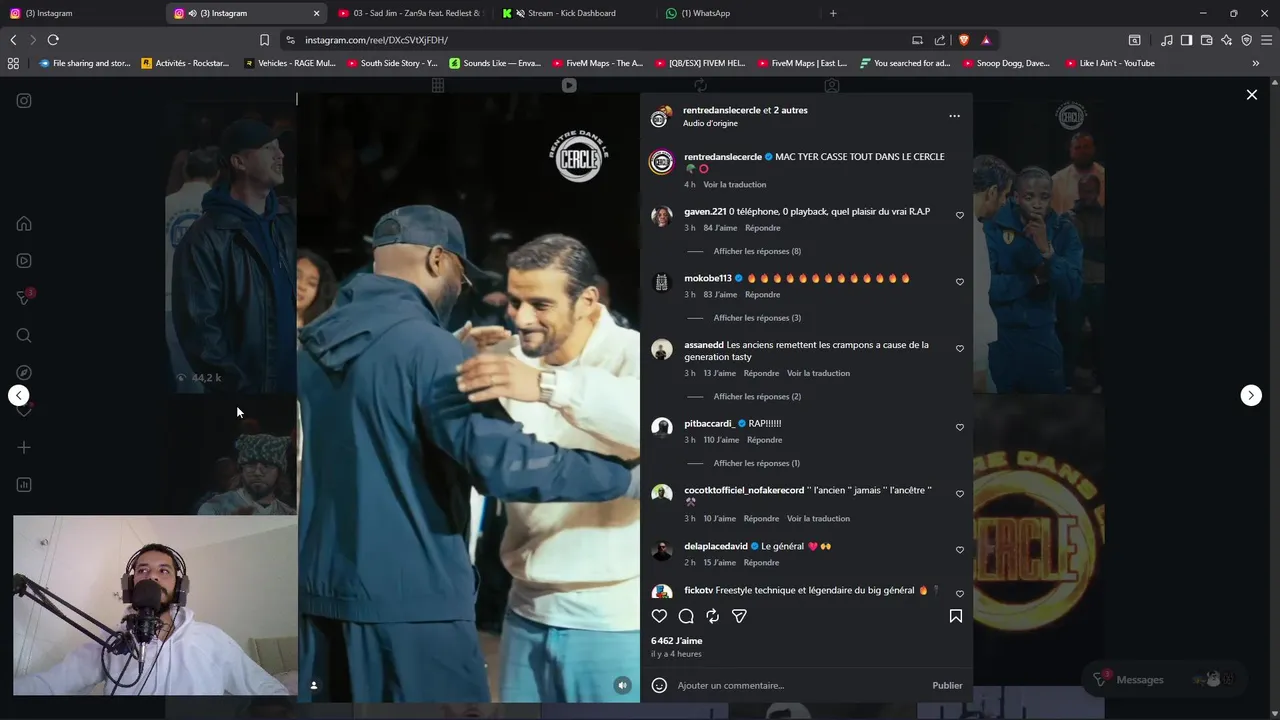
Task: Open Brave Rewards triangle icon
Action: tap(986, 40)
